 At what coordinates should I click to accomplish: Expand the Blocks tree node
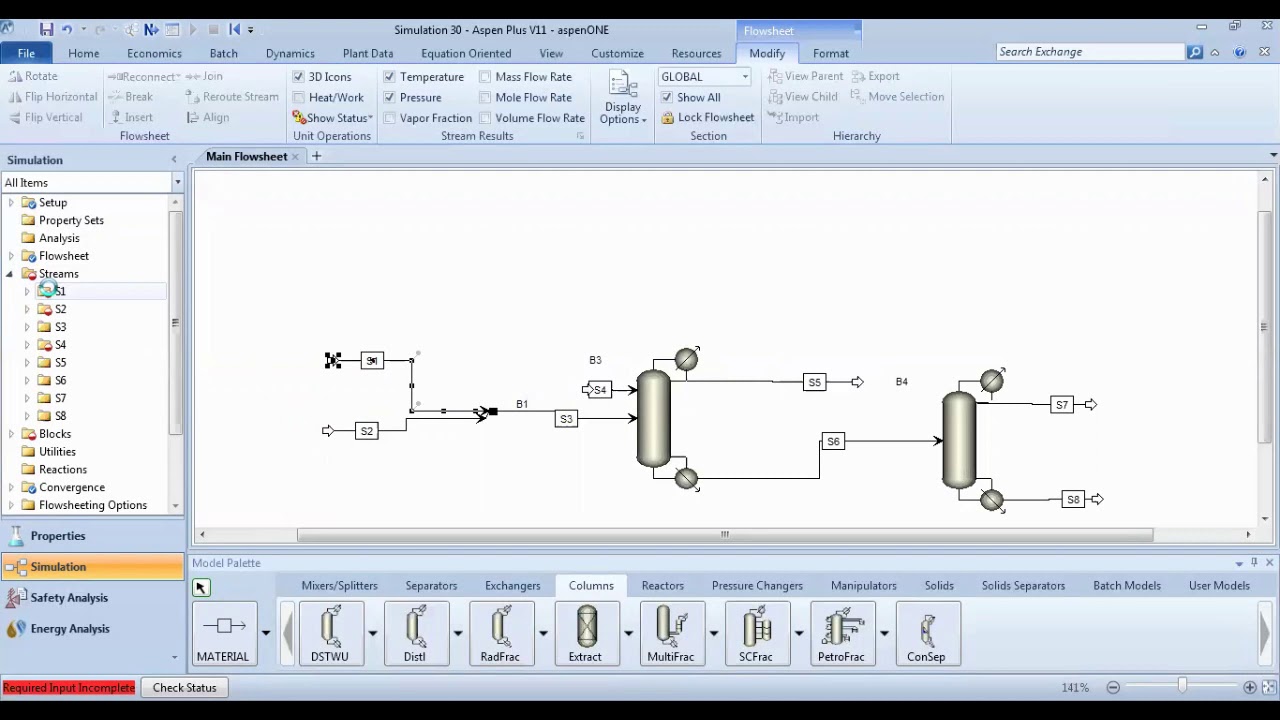coord(10,434)
